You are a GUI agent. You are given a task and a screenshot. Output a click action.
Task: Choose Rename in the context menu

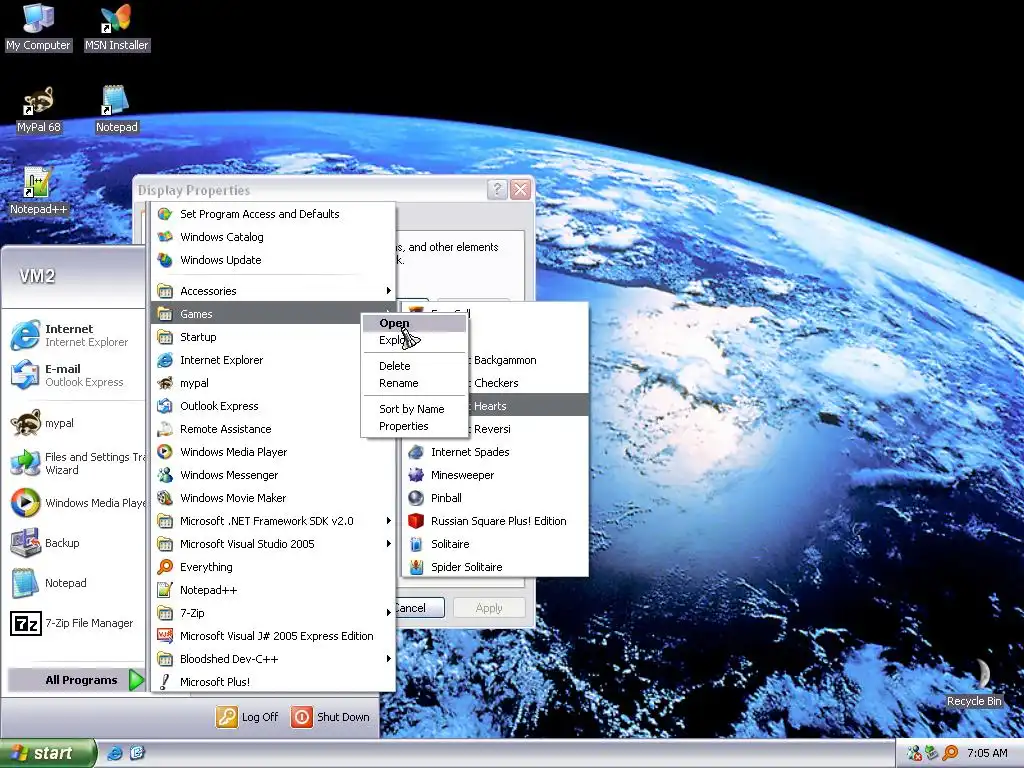pyautogui.click(x=414, y=383)
